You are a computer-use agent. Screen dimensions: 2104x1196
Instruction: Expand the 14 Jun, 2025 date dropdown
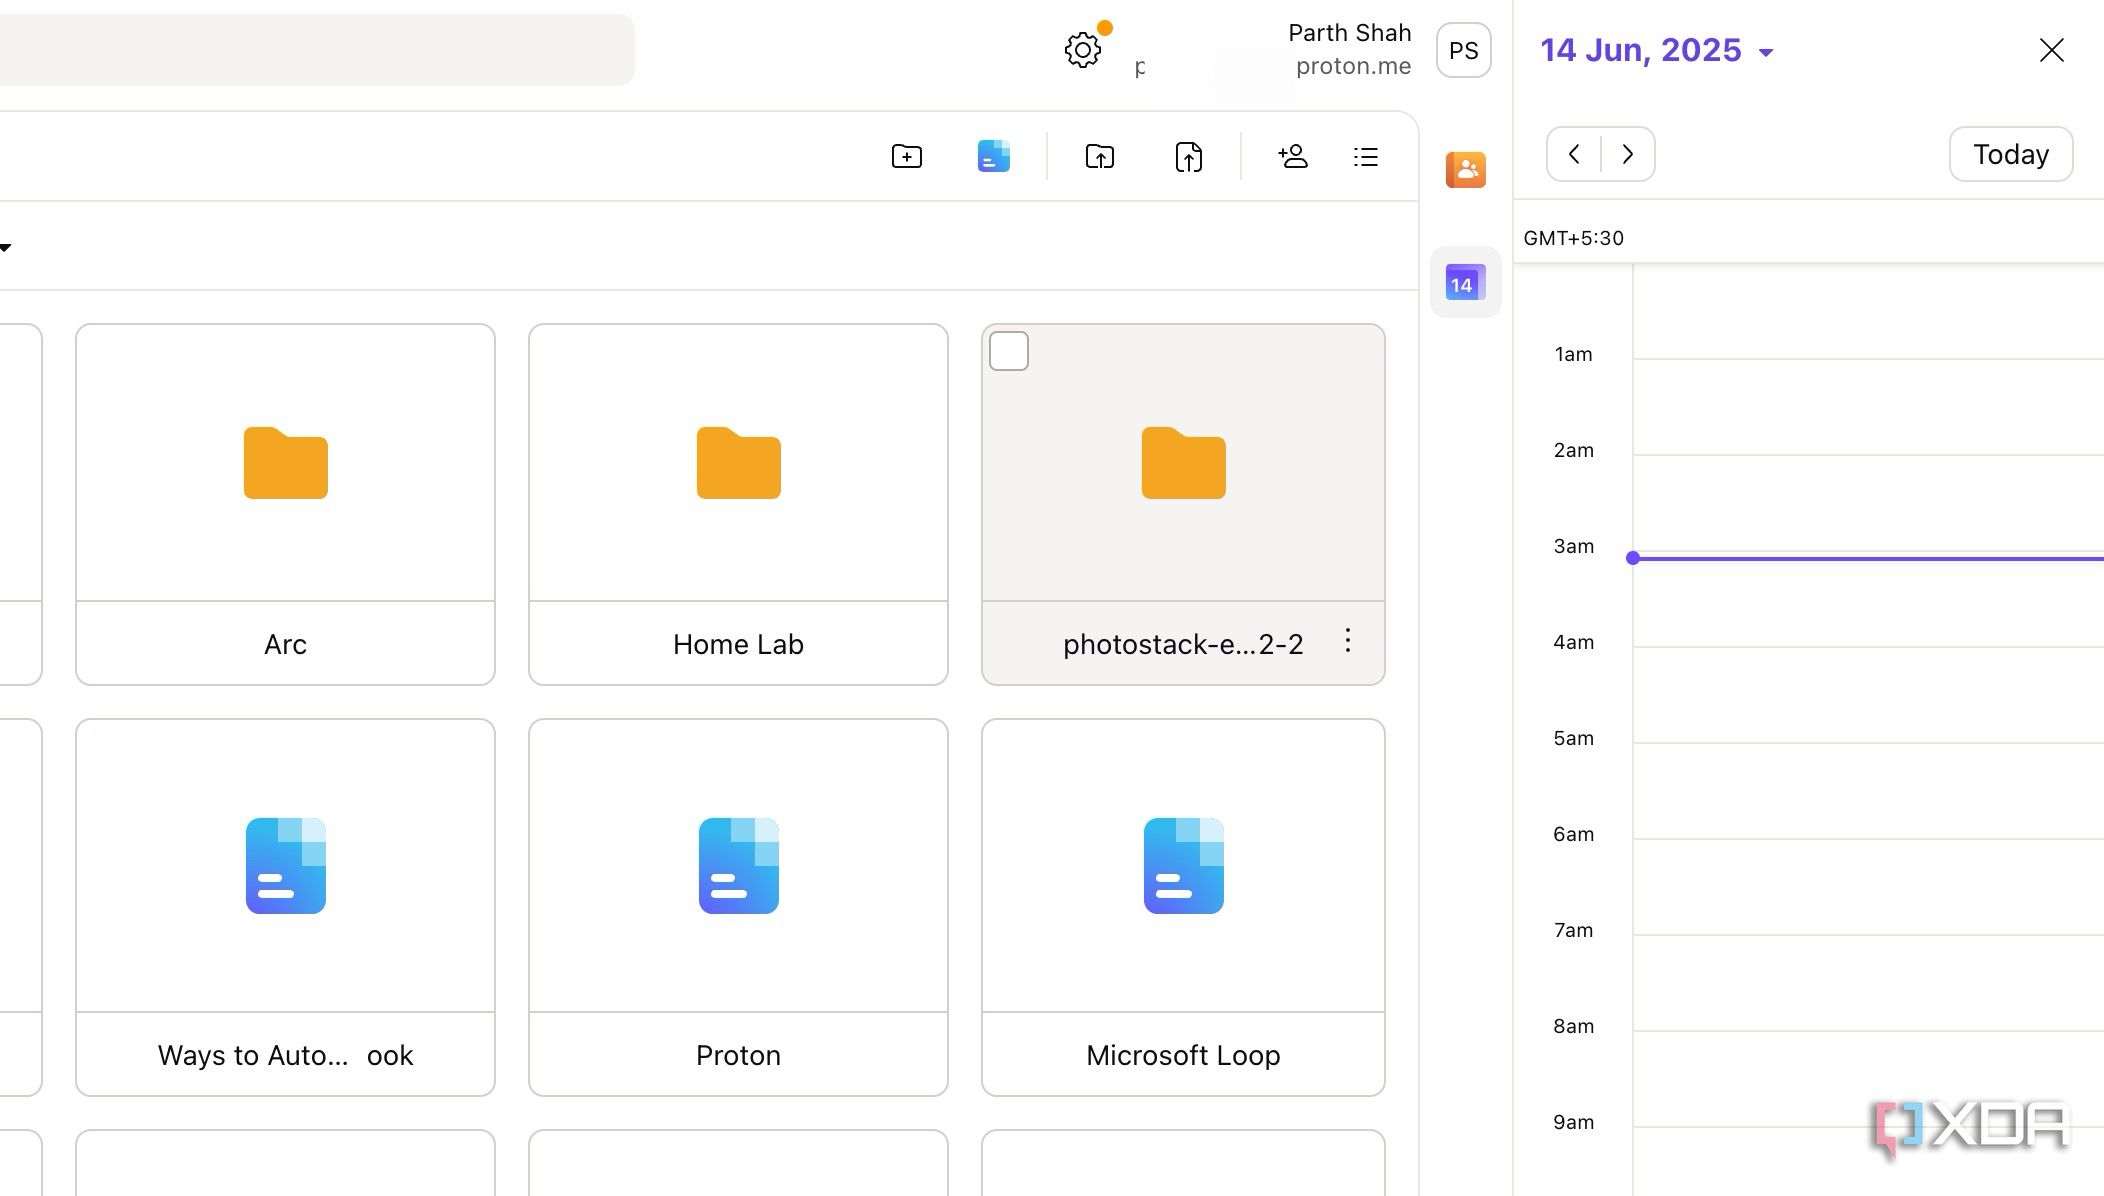1657,51
